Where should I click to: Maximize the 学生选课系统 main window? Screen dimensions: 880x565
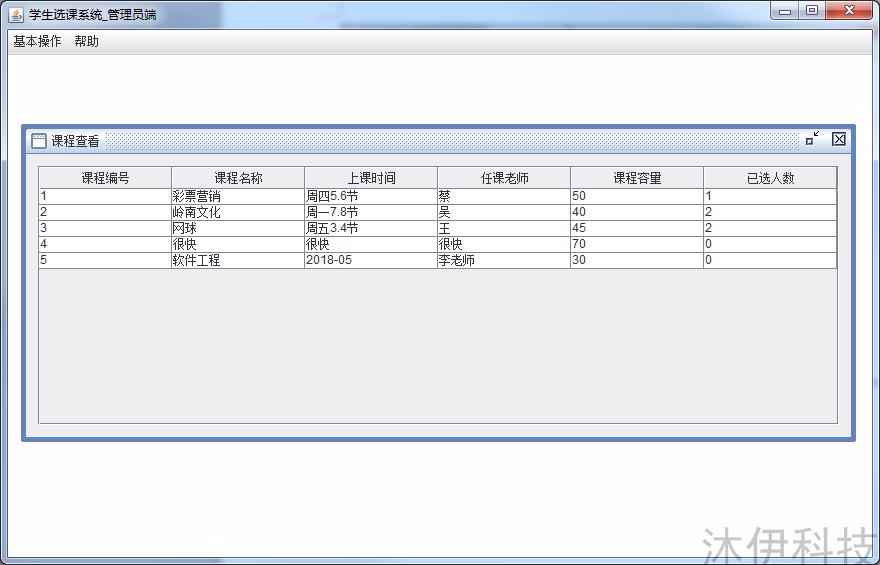tap(812, 11)
